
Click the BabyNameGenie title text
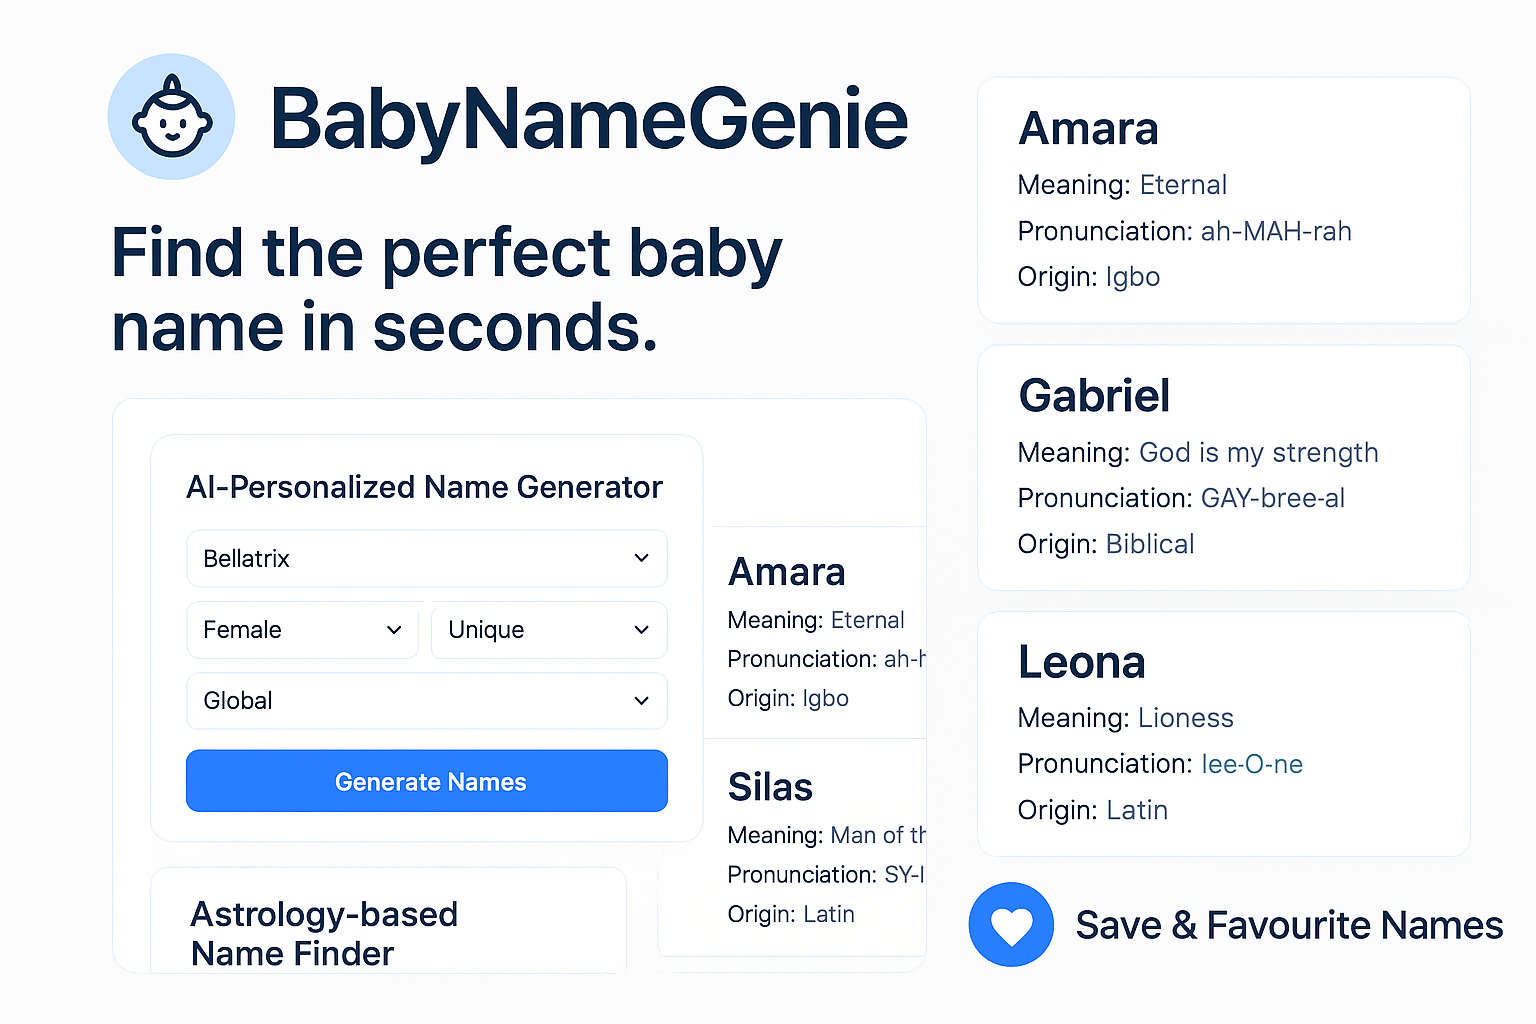588,118
